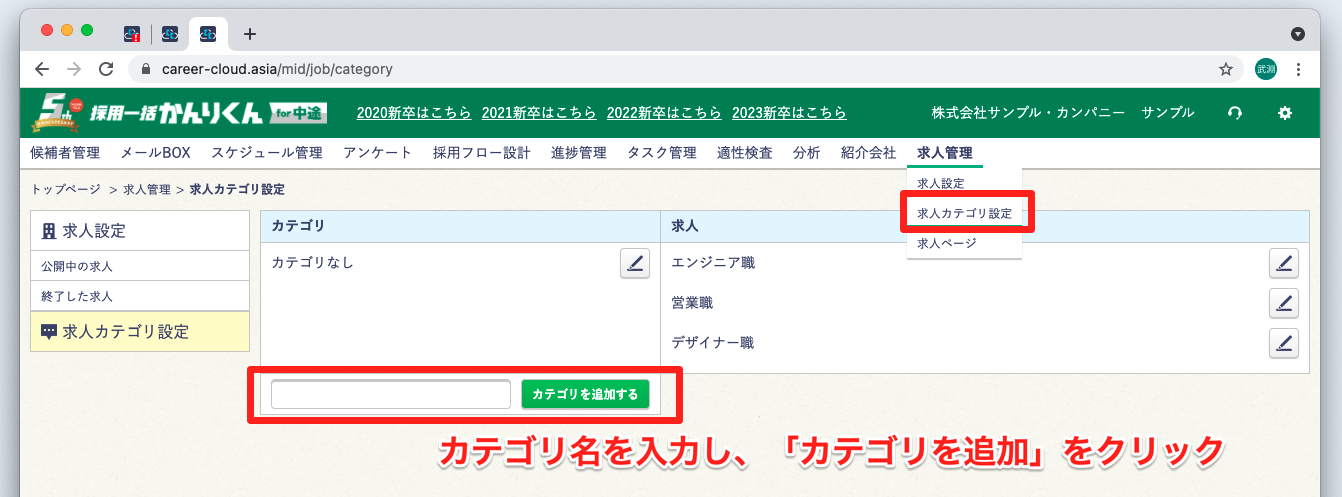Open settings gear in green header
The image size is (1342, 497).
point(1285,113)
